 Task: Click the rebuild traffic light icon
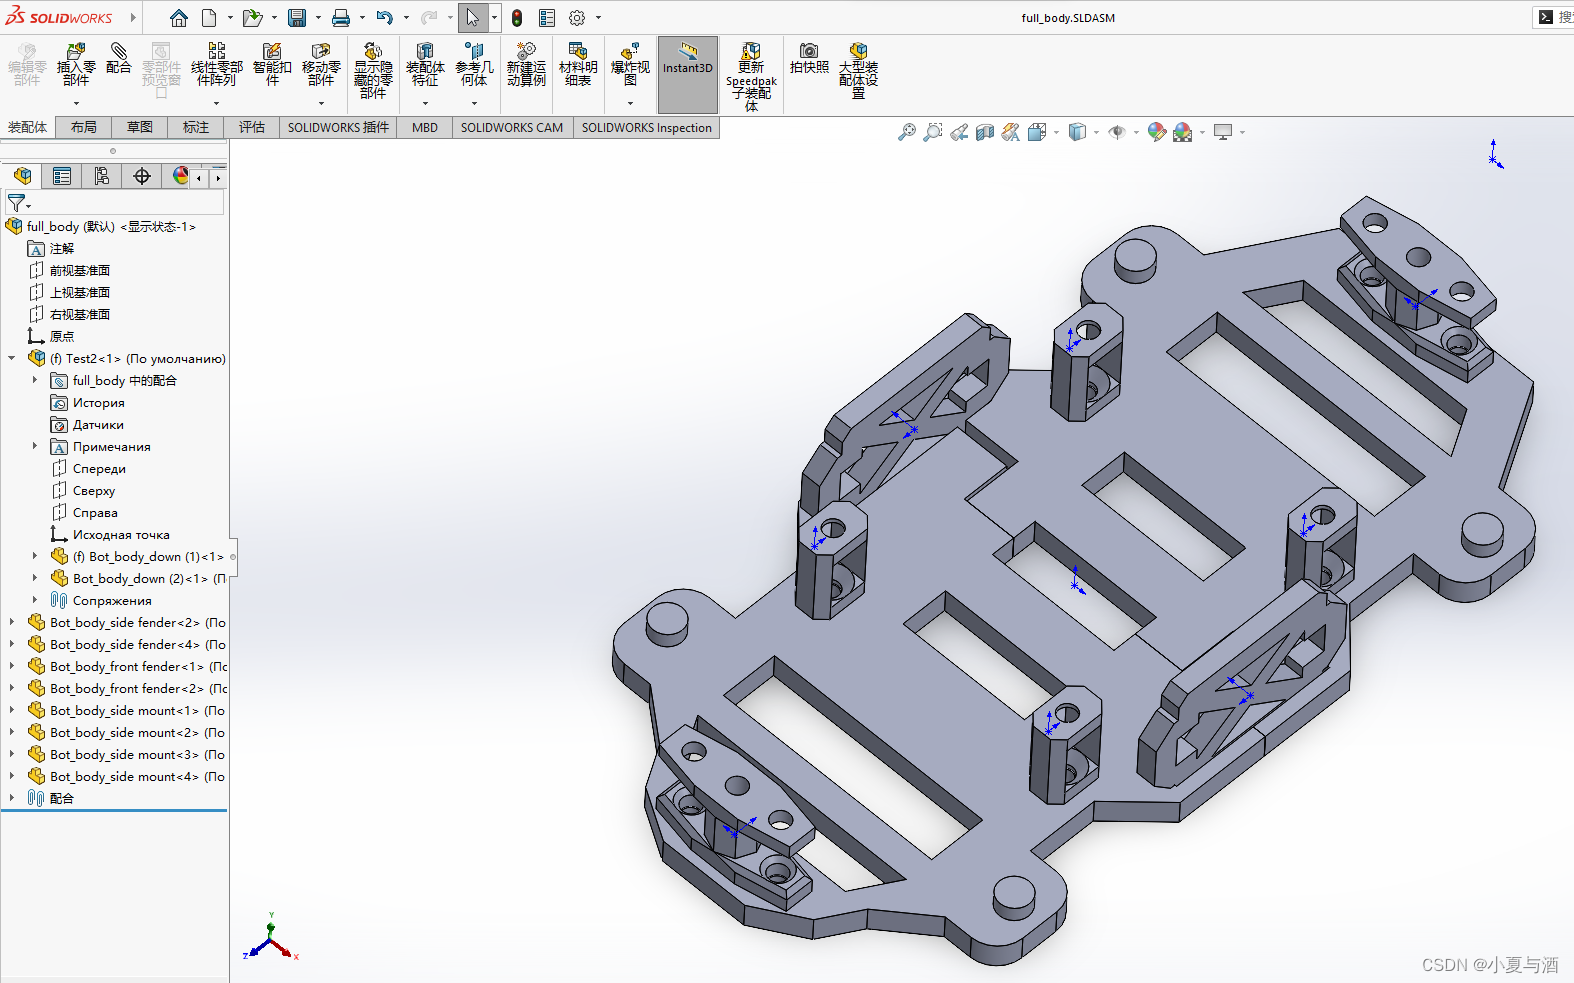coord(517,18)
